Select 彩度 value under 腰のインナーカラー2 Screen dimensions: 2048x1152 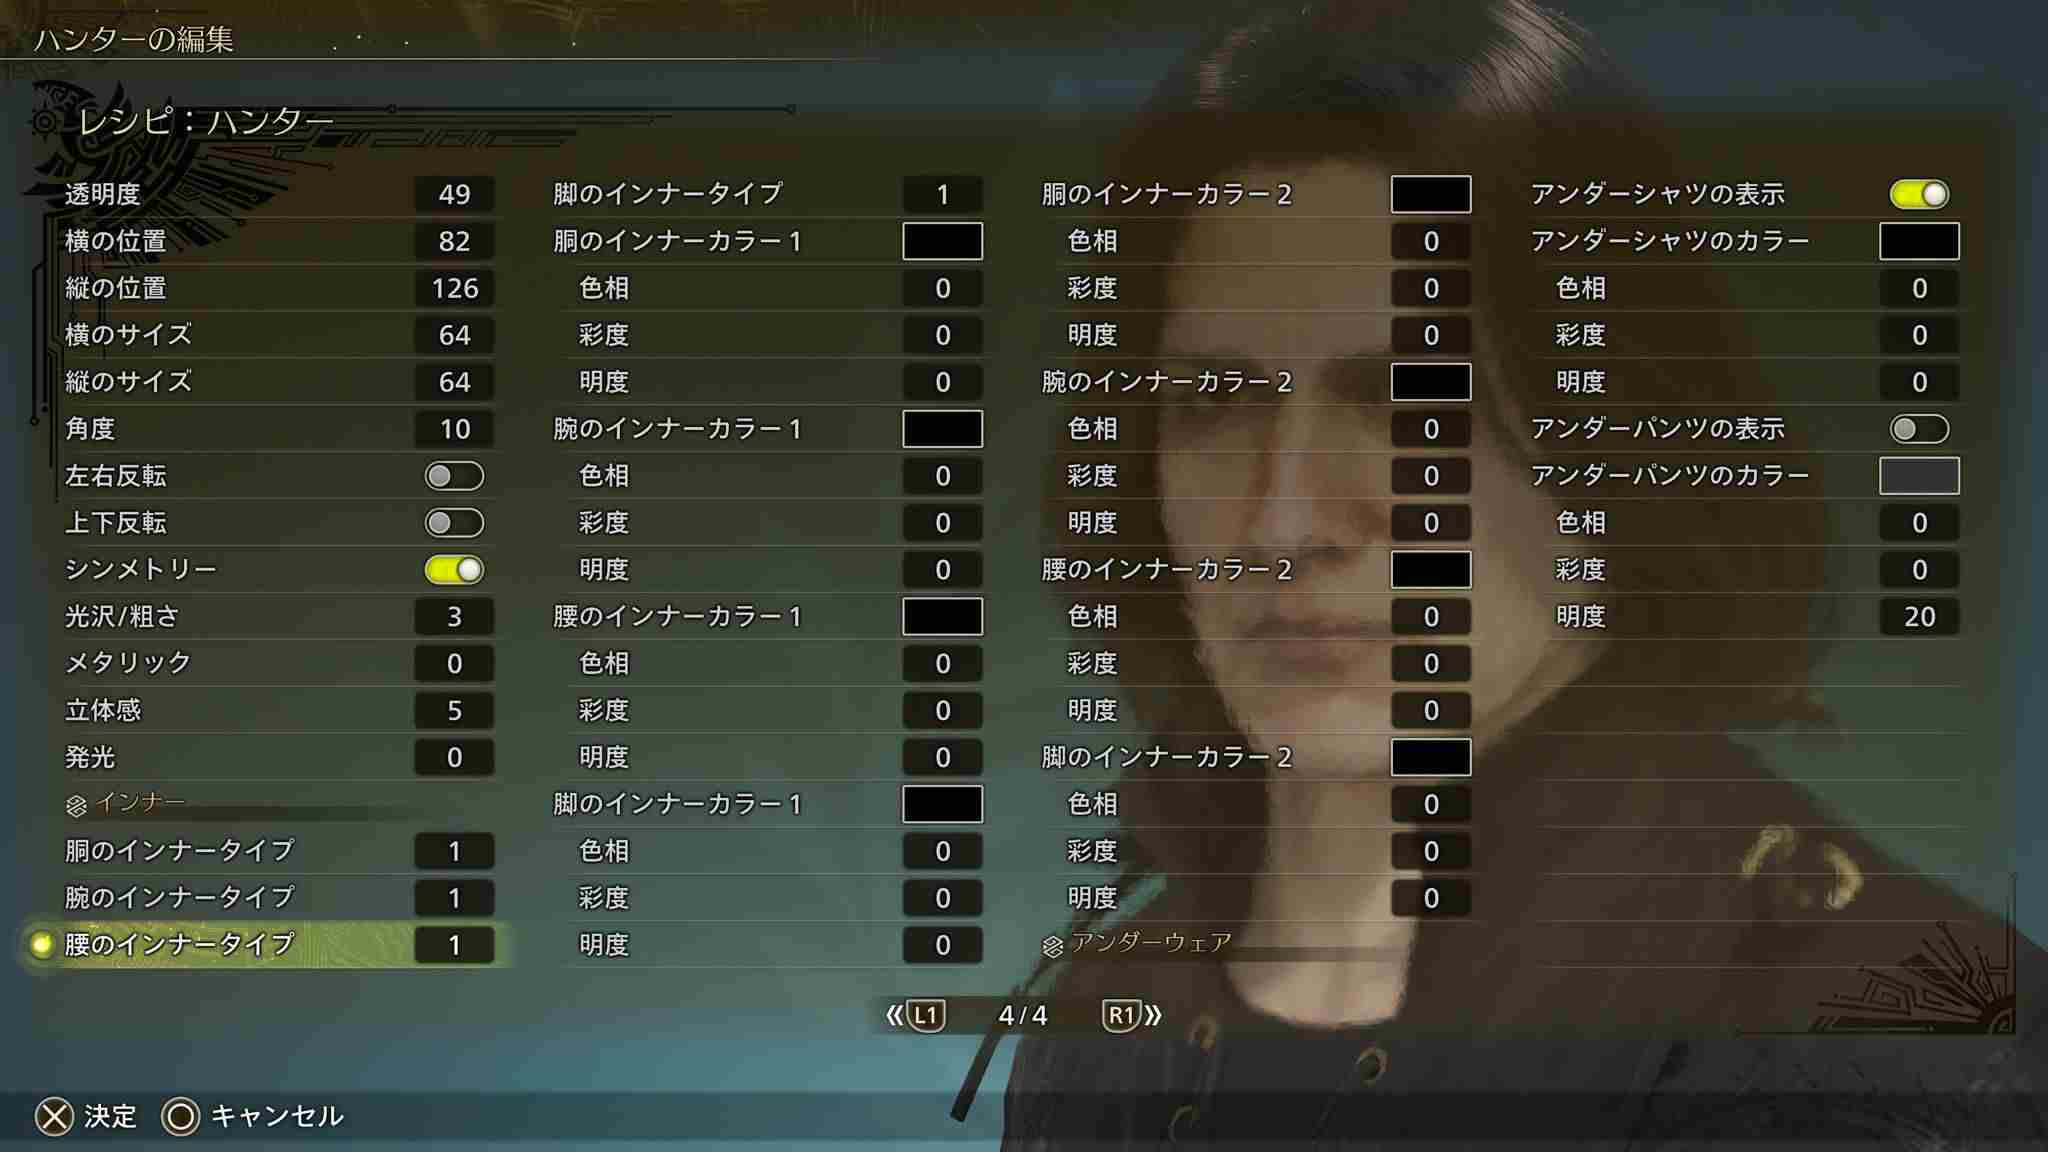tap(1431, 663)
